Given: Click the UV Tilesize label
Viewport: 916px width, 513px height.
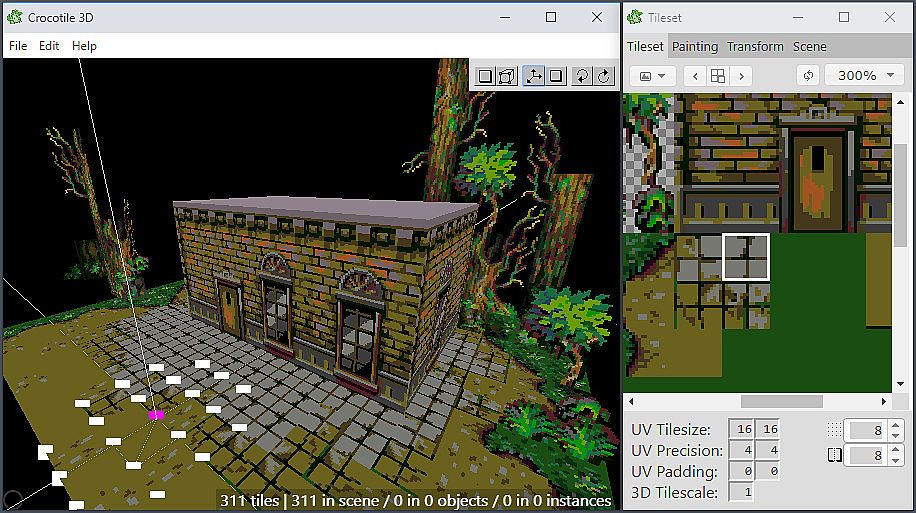Looking at the screenshot, I should [671, 429].
